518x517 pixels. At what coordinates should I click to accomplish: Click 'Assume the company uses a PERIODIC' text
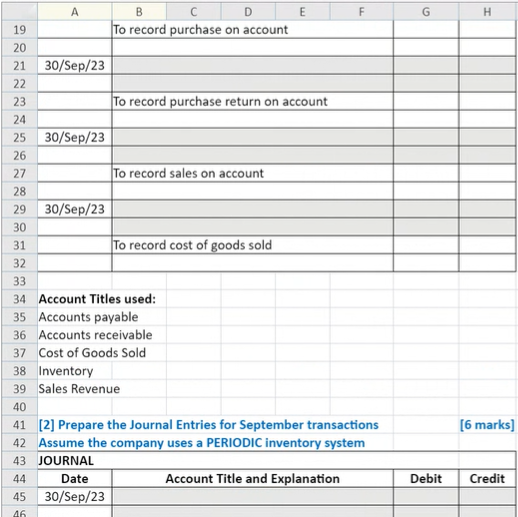click(201, 443)
